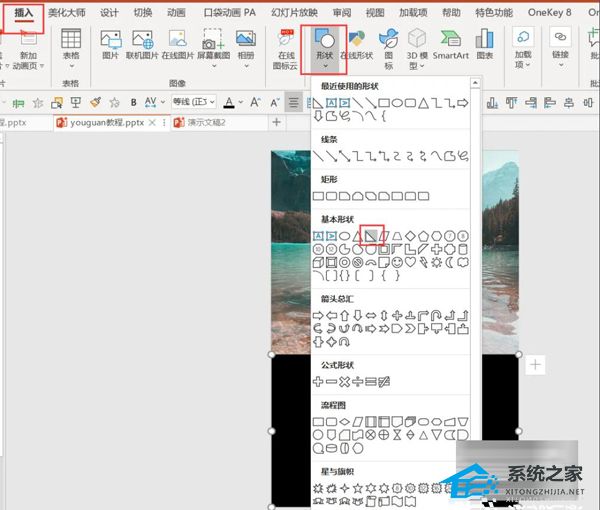
Task: Click the plus button beside slide
Action: point(535,365)
